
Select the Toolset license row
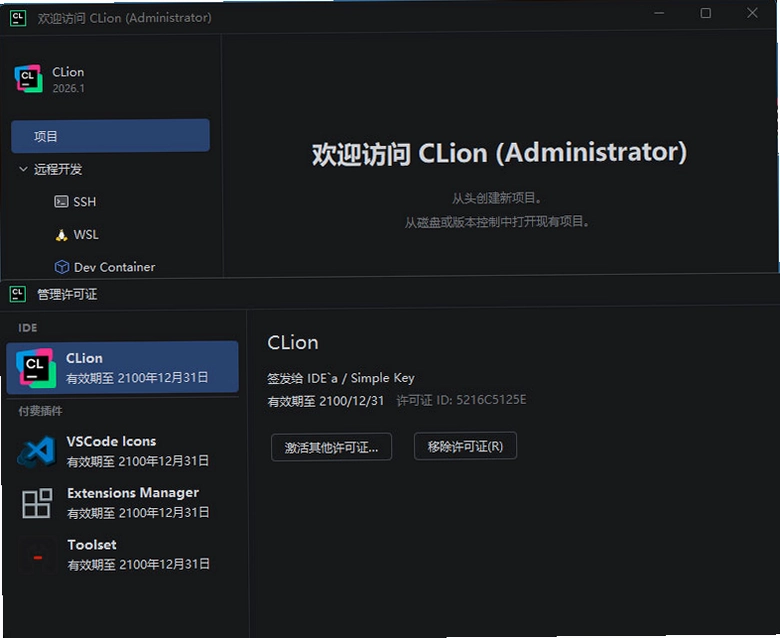click(122, 555)
